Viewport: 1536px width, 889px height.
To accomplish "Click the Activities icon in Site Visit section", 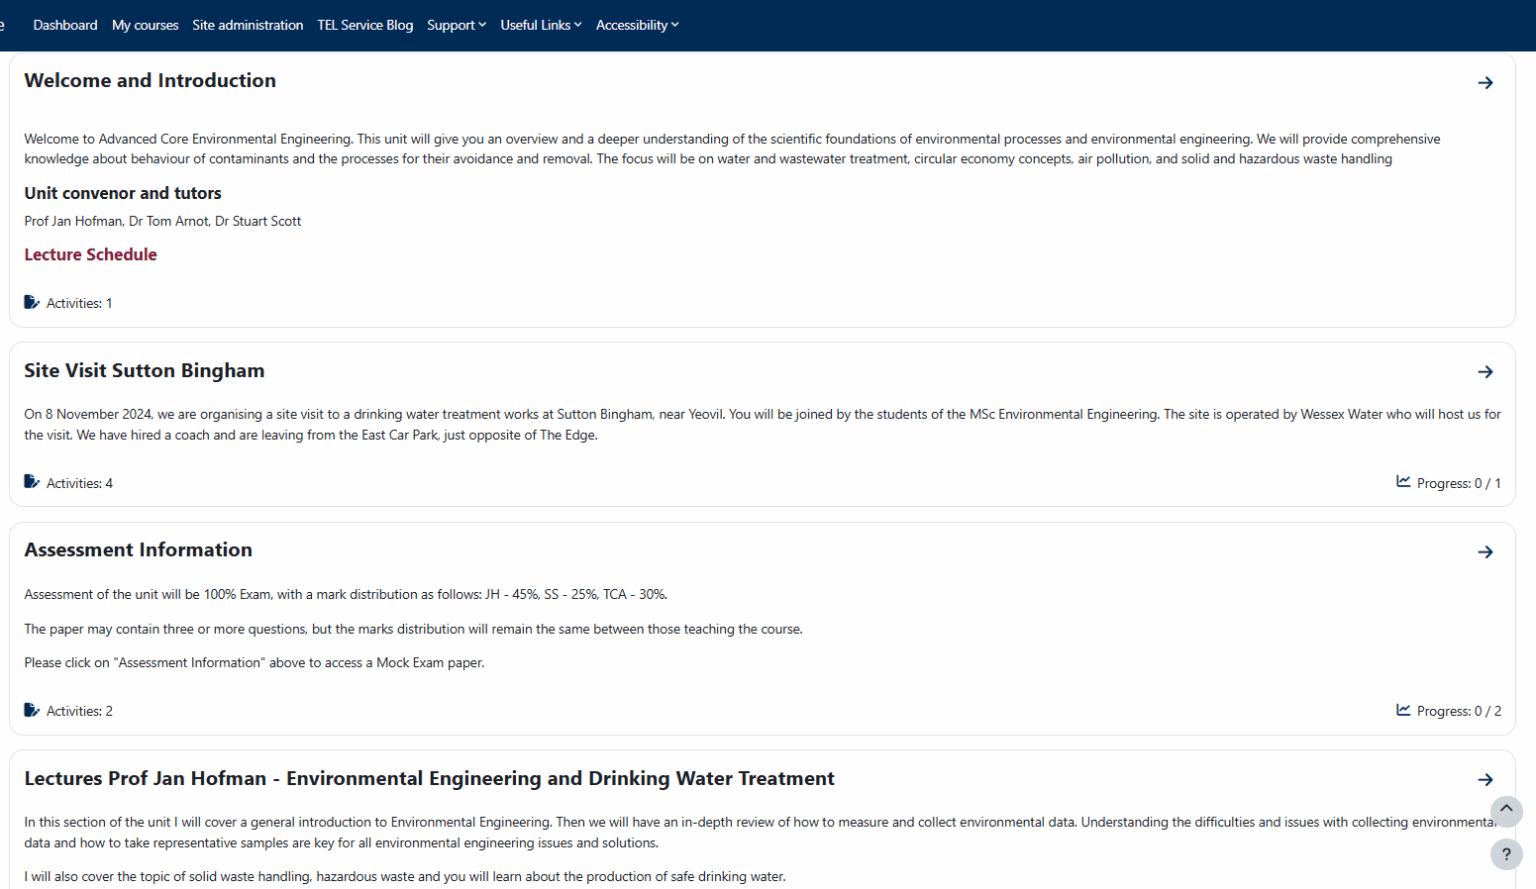I will coord(31,481).
